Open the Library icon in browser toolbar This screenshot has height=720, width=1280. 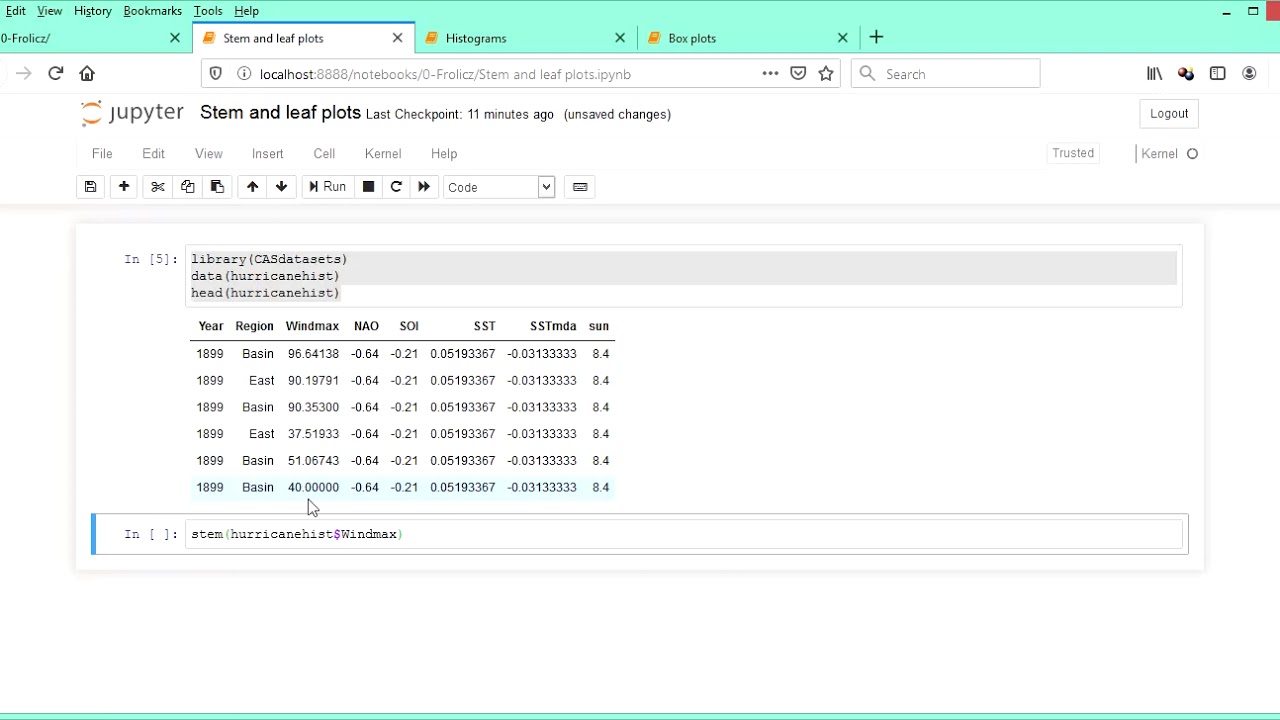coord(1155,73)
